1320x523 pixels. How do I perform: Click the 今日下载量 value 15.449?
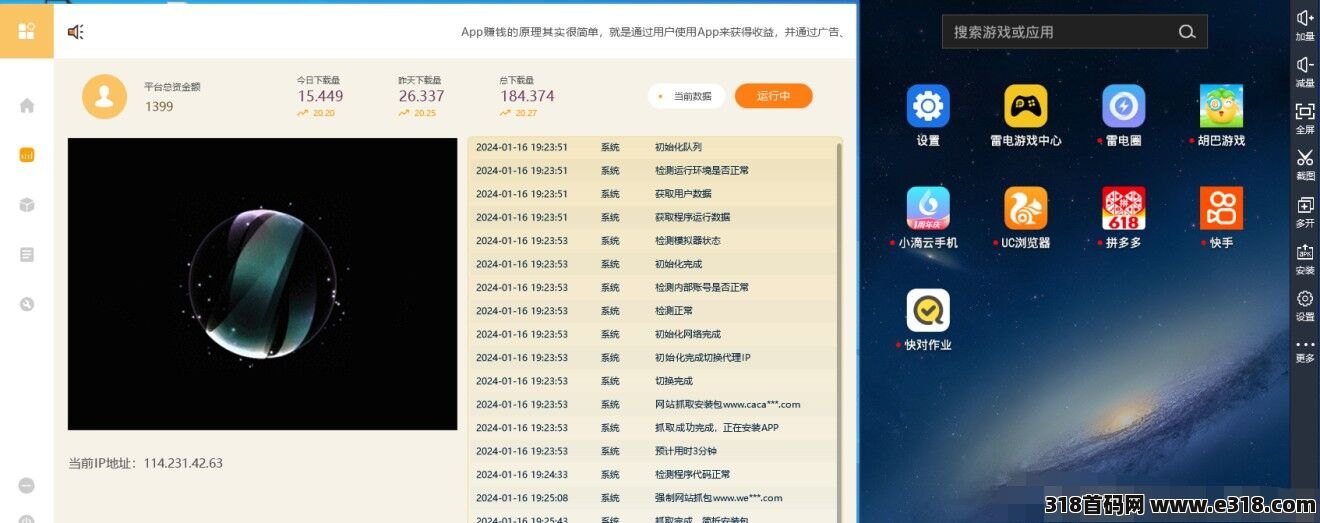pyautogui.click(x=320, y=96)
